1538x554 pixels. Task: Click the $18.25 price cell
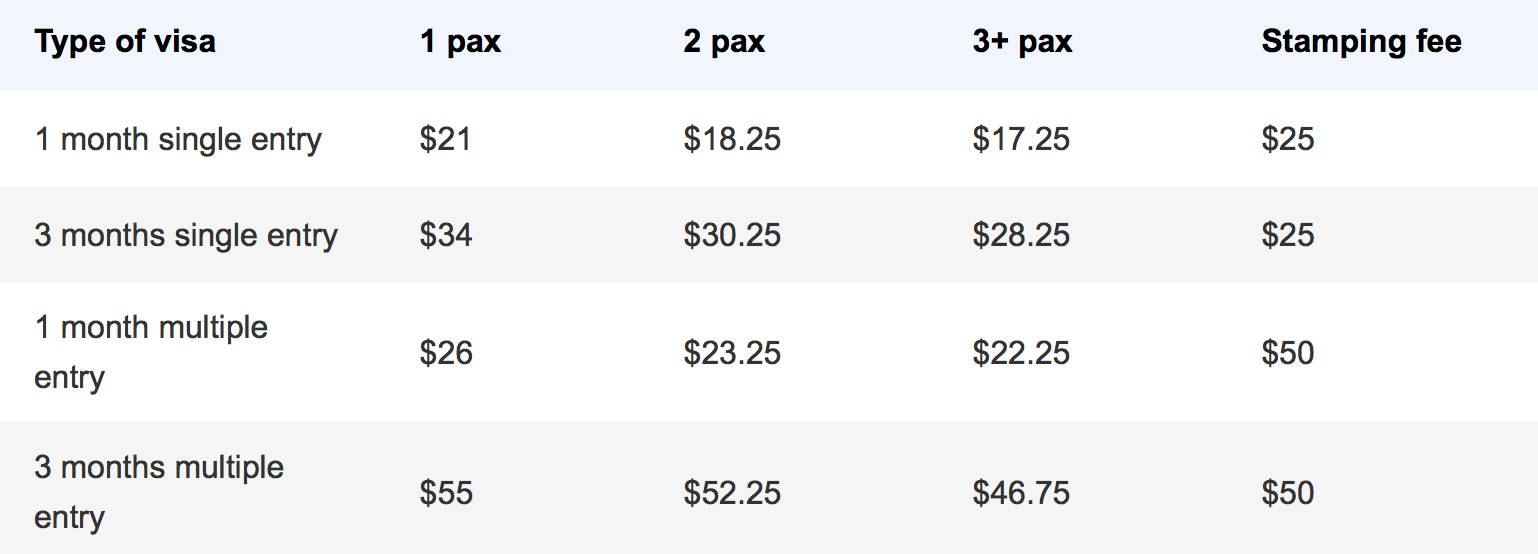(732, 138)
